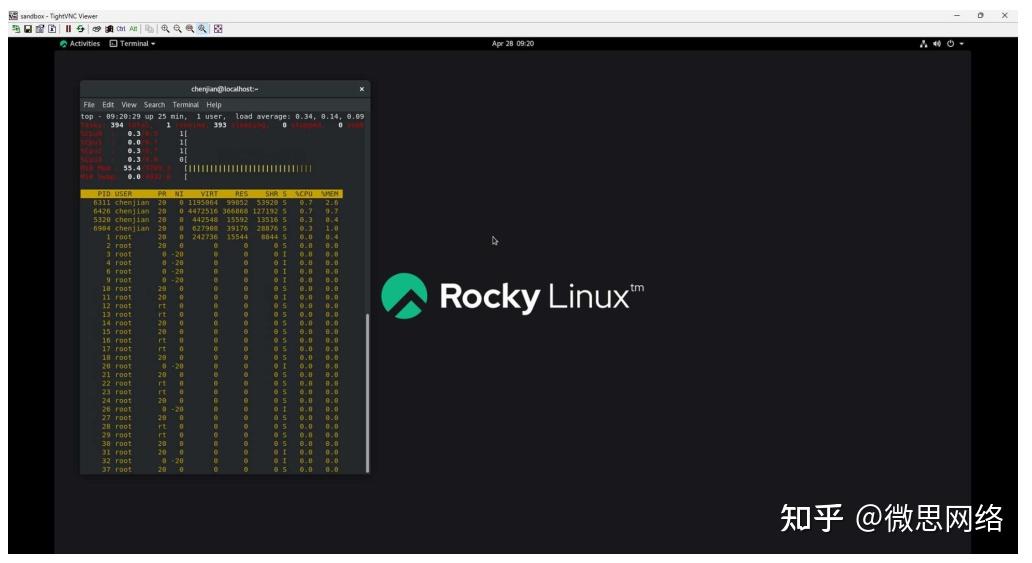
Task: Click the top row with PID 6426
Action: click(211, 211)
